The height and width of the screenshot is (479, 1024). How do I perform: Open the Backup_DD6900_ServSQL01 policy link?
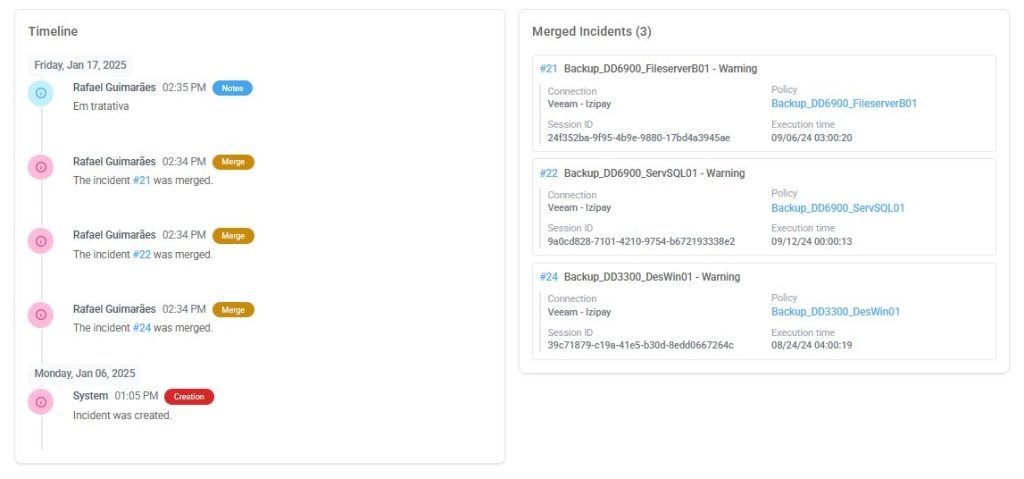(837, 209)
